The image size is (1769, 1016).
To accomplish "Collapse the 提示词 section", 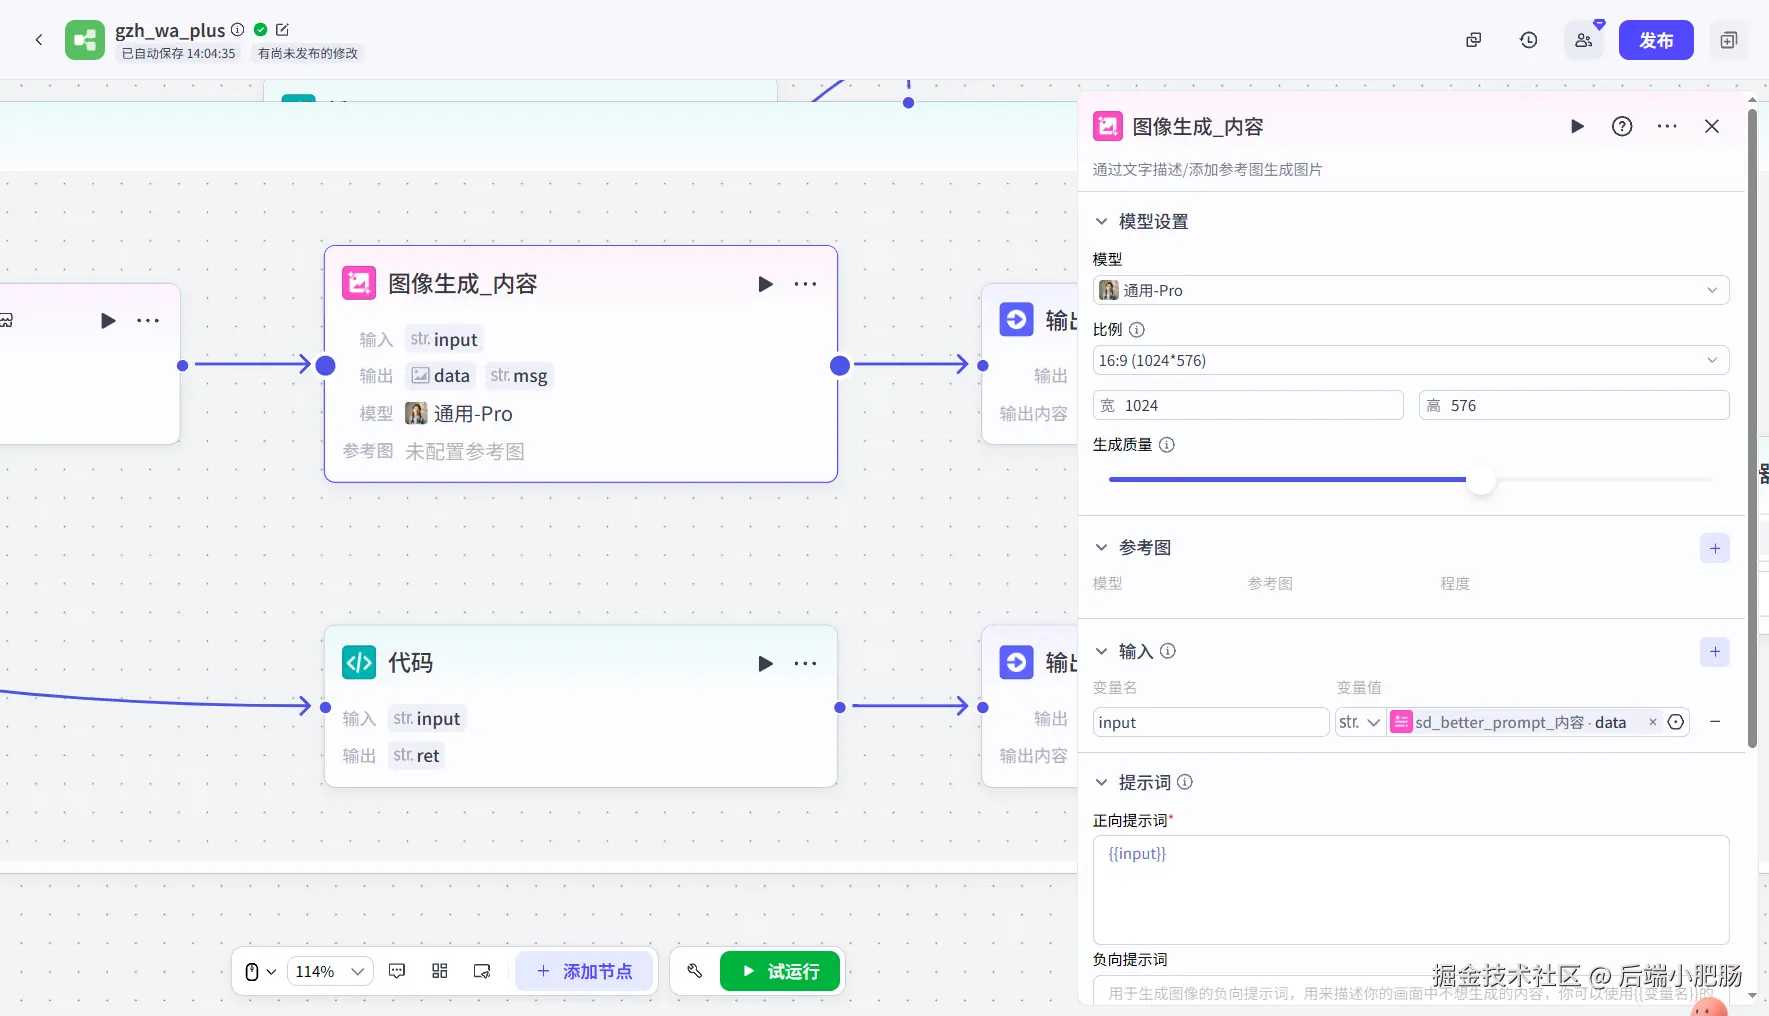I will [1101, 782].
